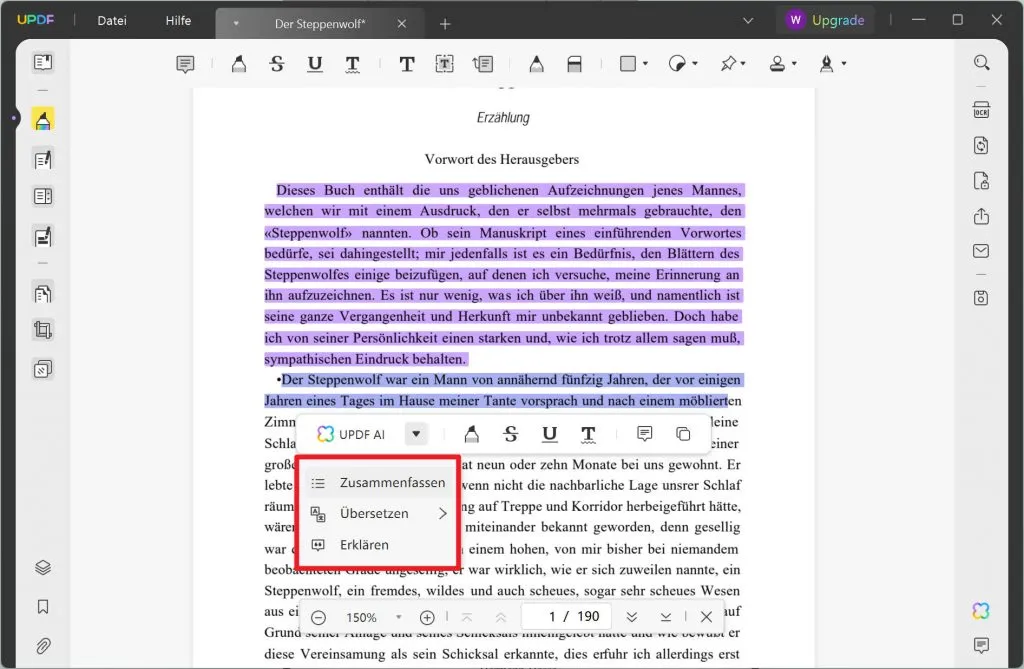This screenshot has height=669, width=1024.
Task: Close the page navigation bar
Action: (x=706, y=617)
